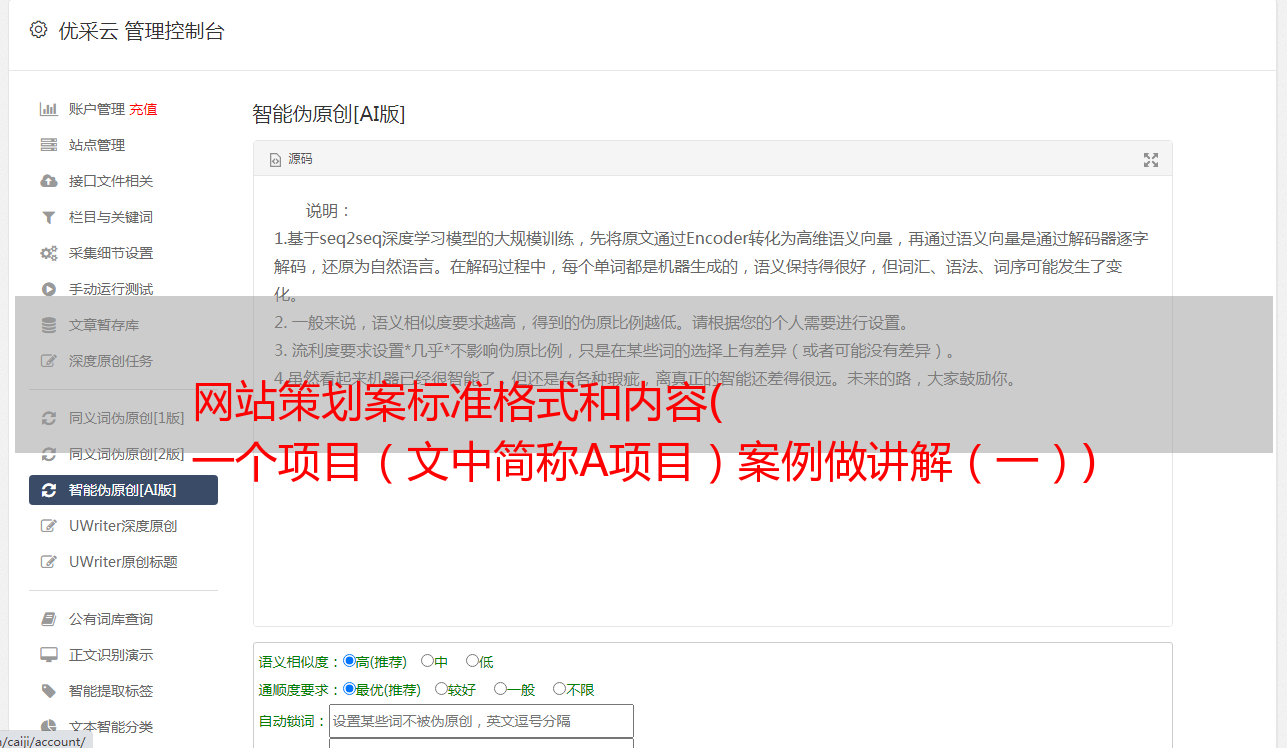This screenshot has height=748, width=1287.
Task: Open 账户管理 bar chart icon
Action: coord(48,109)
